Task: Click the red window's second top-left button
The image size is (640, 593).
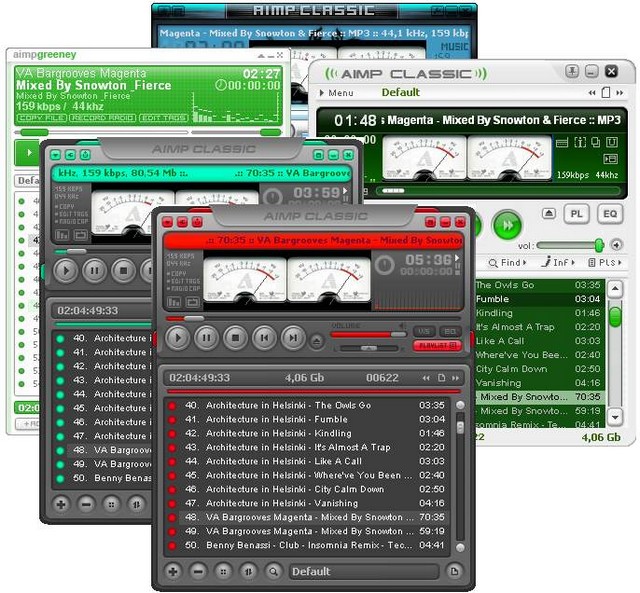Action: click(182, 222)
